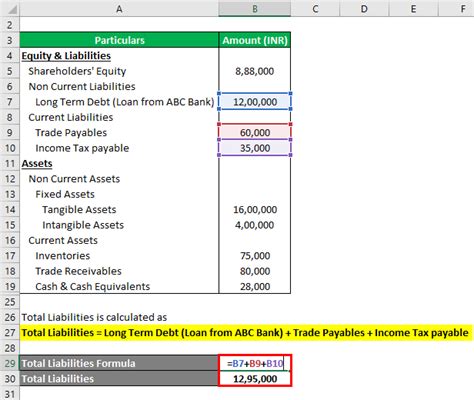Select row 2 header
Screen dimensions: 474x400
click(10, 25)
